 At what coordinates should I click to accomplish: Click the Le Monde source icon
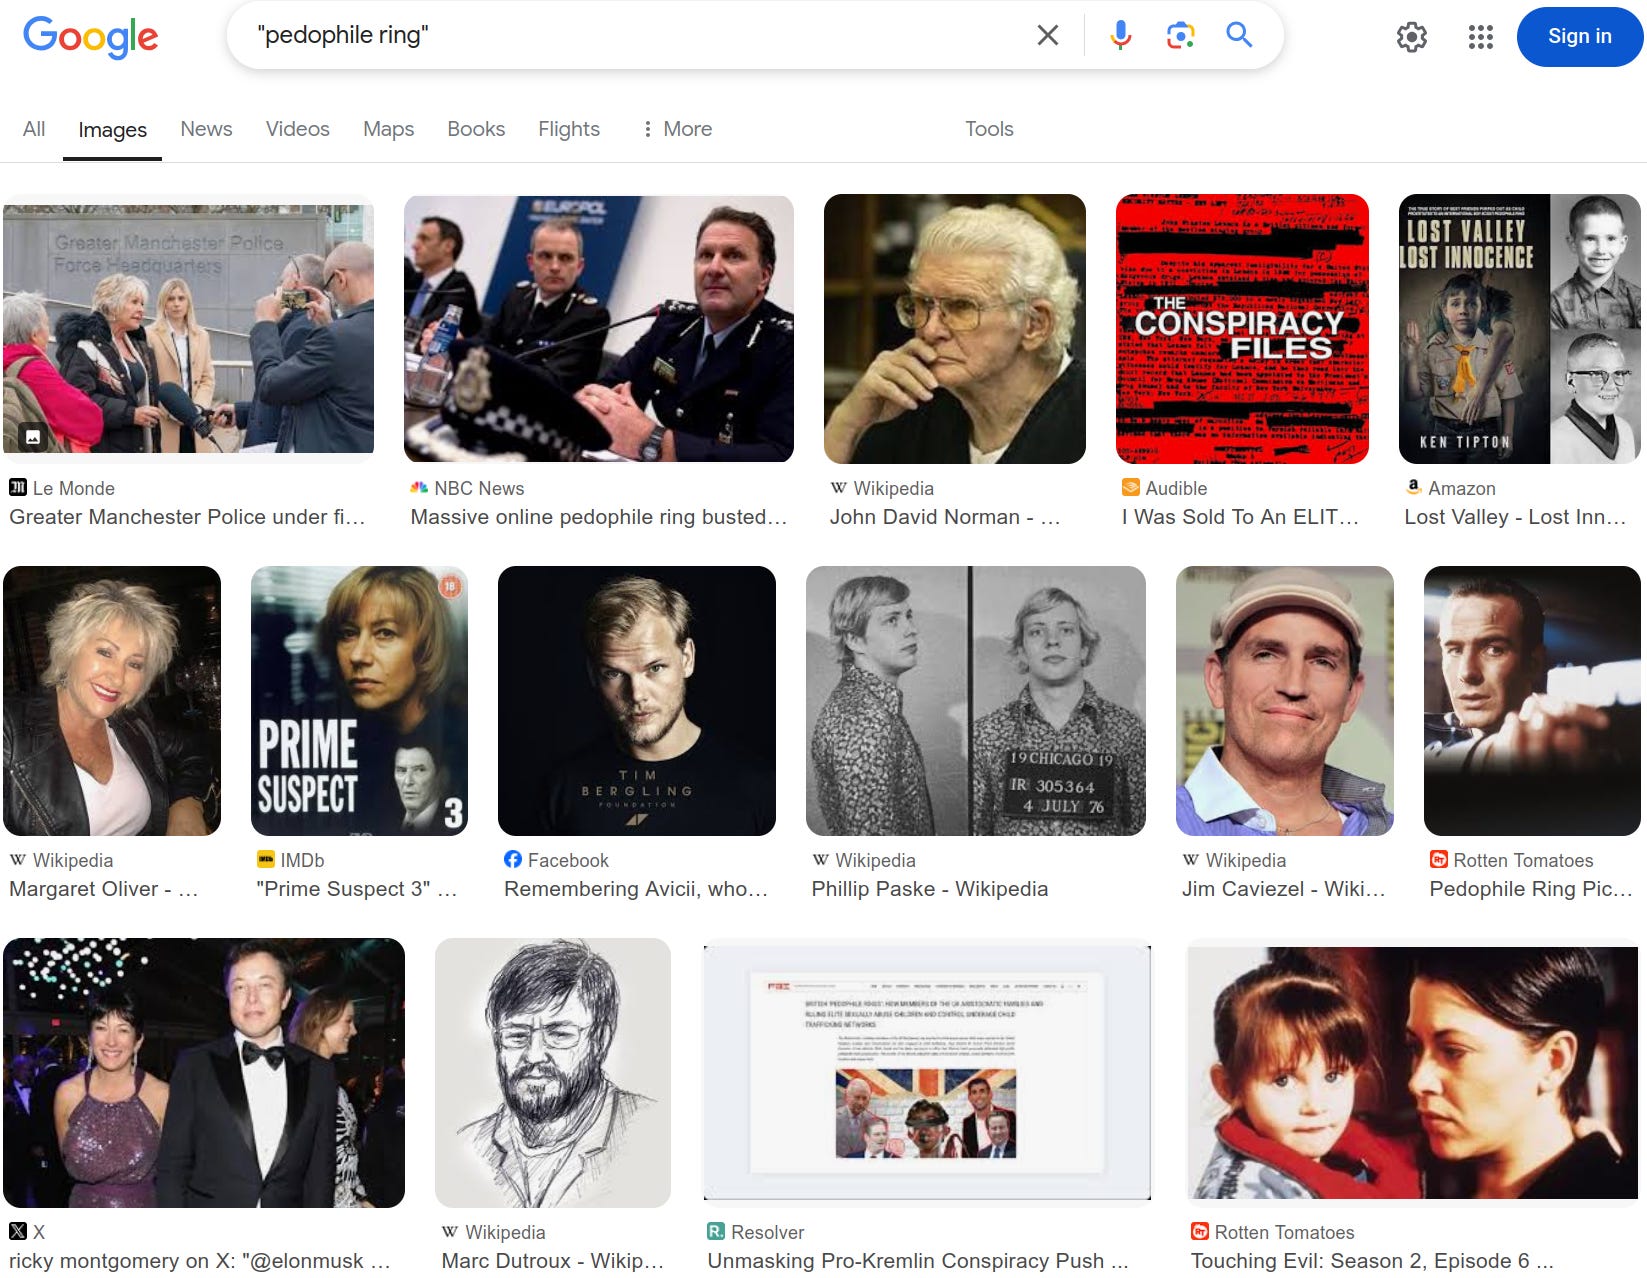point(18,488)
